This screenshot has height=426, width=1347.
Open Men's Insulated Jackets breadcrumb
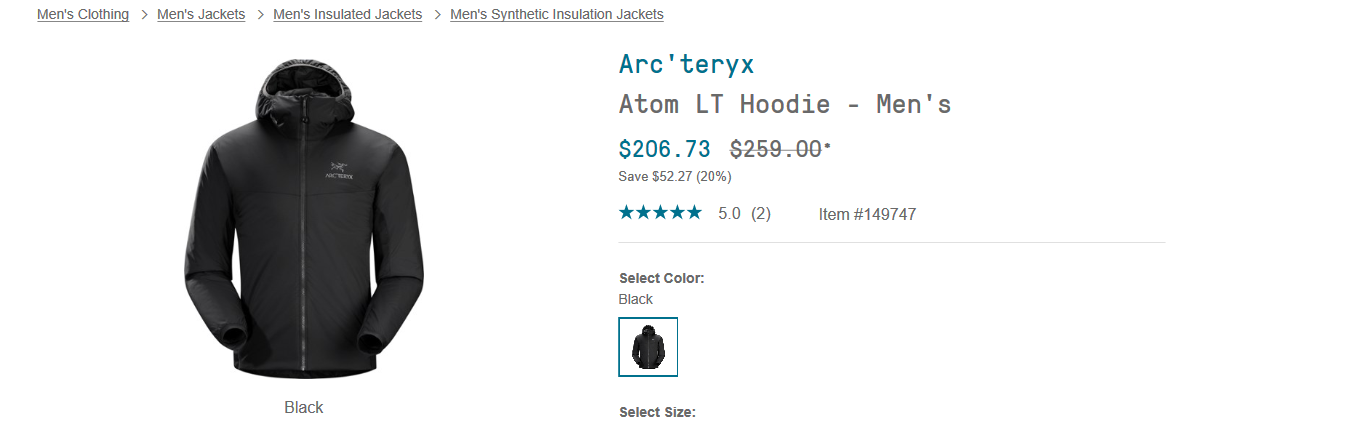tap(347, 14)
